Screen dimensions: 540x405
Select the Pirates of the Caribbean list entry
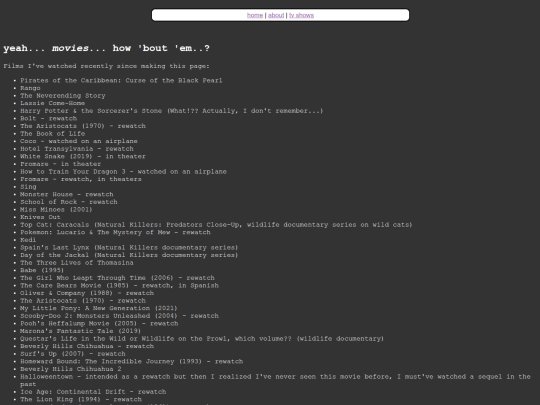[x=121, y=81]
